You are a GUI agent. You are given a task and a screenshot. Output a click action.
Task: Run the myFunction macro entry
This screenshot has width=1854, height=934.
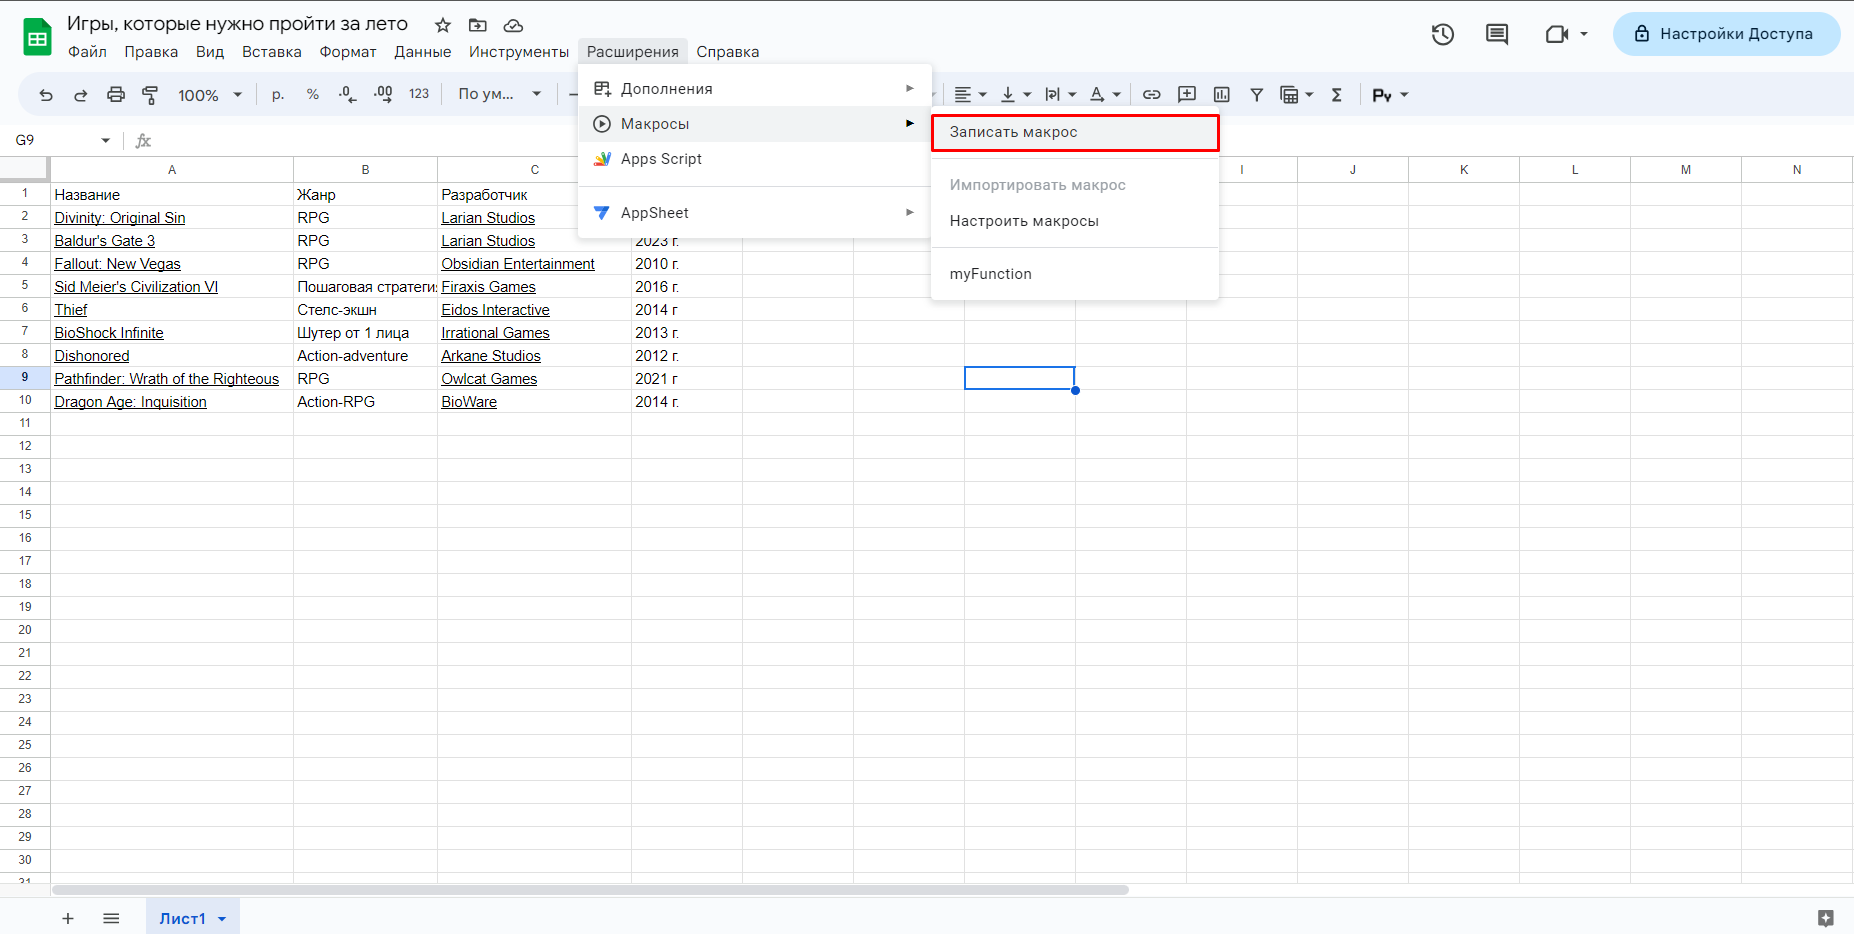point(1075,274)
